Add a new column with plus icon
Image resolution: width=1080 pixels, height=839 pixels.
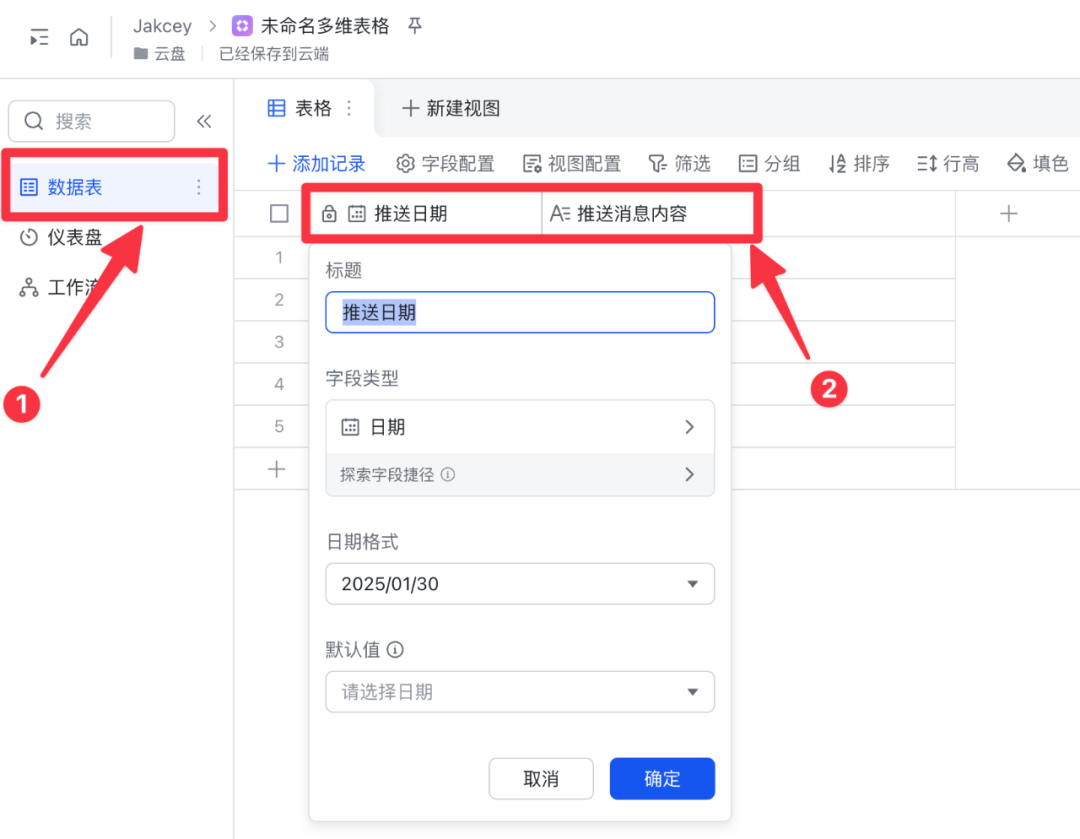click(1008, 214)
